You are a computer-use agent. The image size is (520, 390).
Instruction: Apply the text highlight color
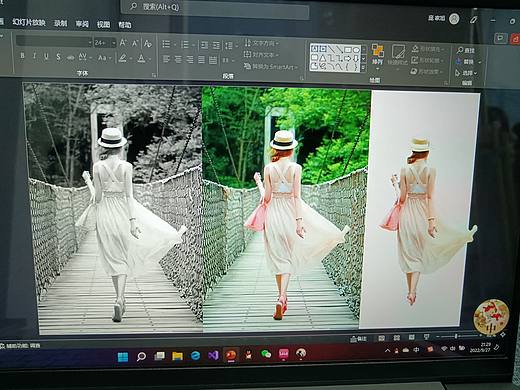pyautogui.click(x=123, y=58)
